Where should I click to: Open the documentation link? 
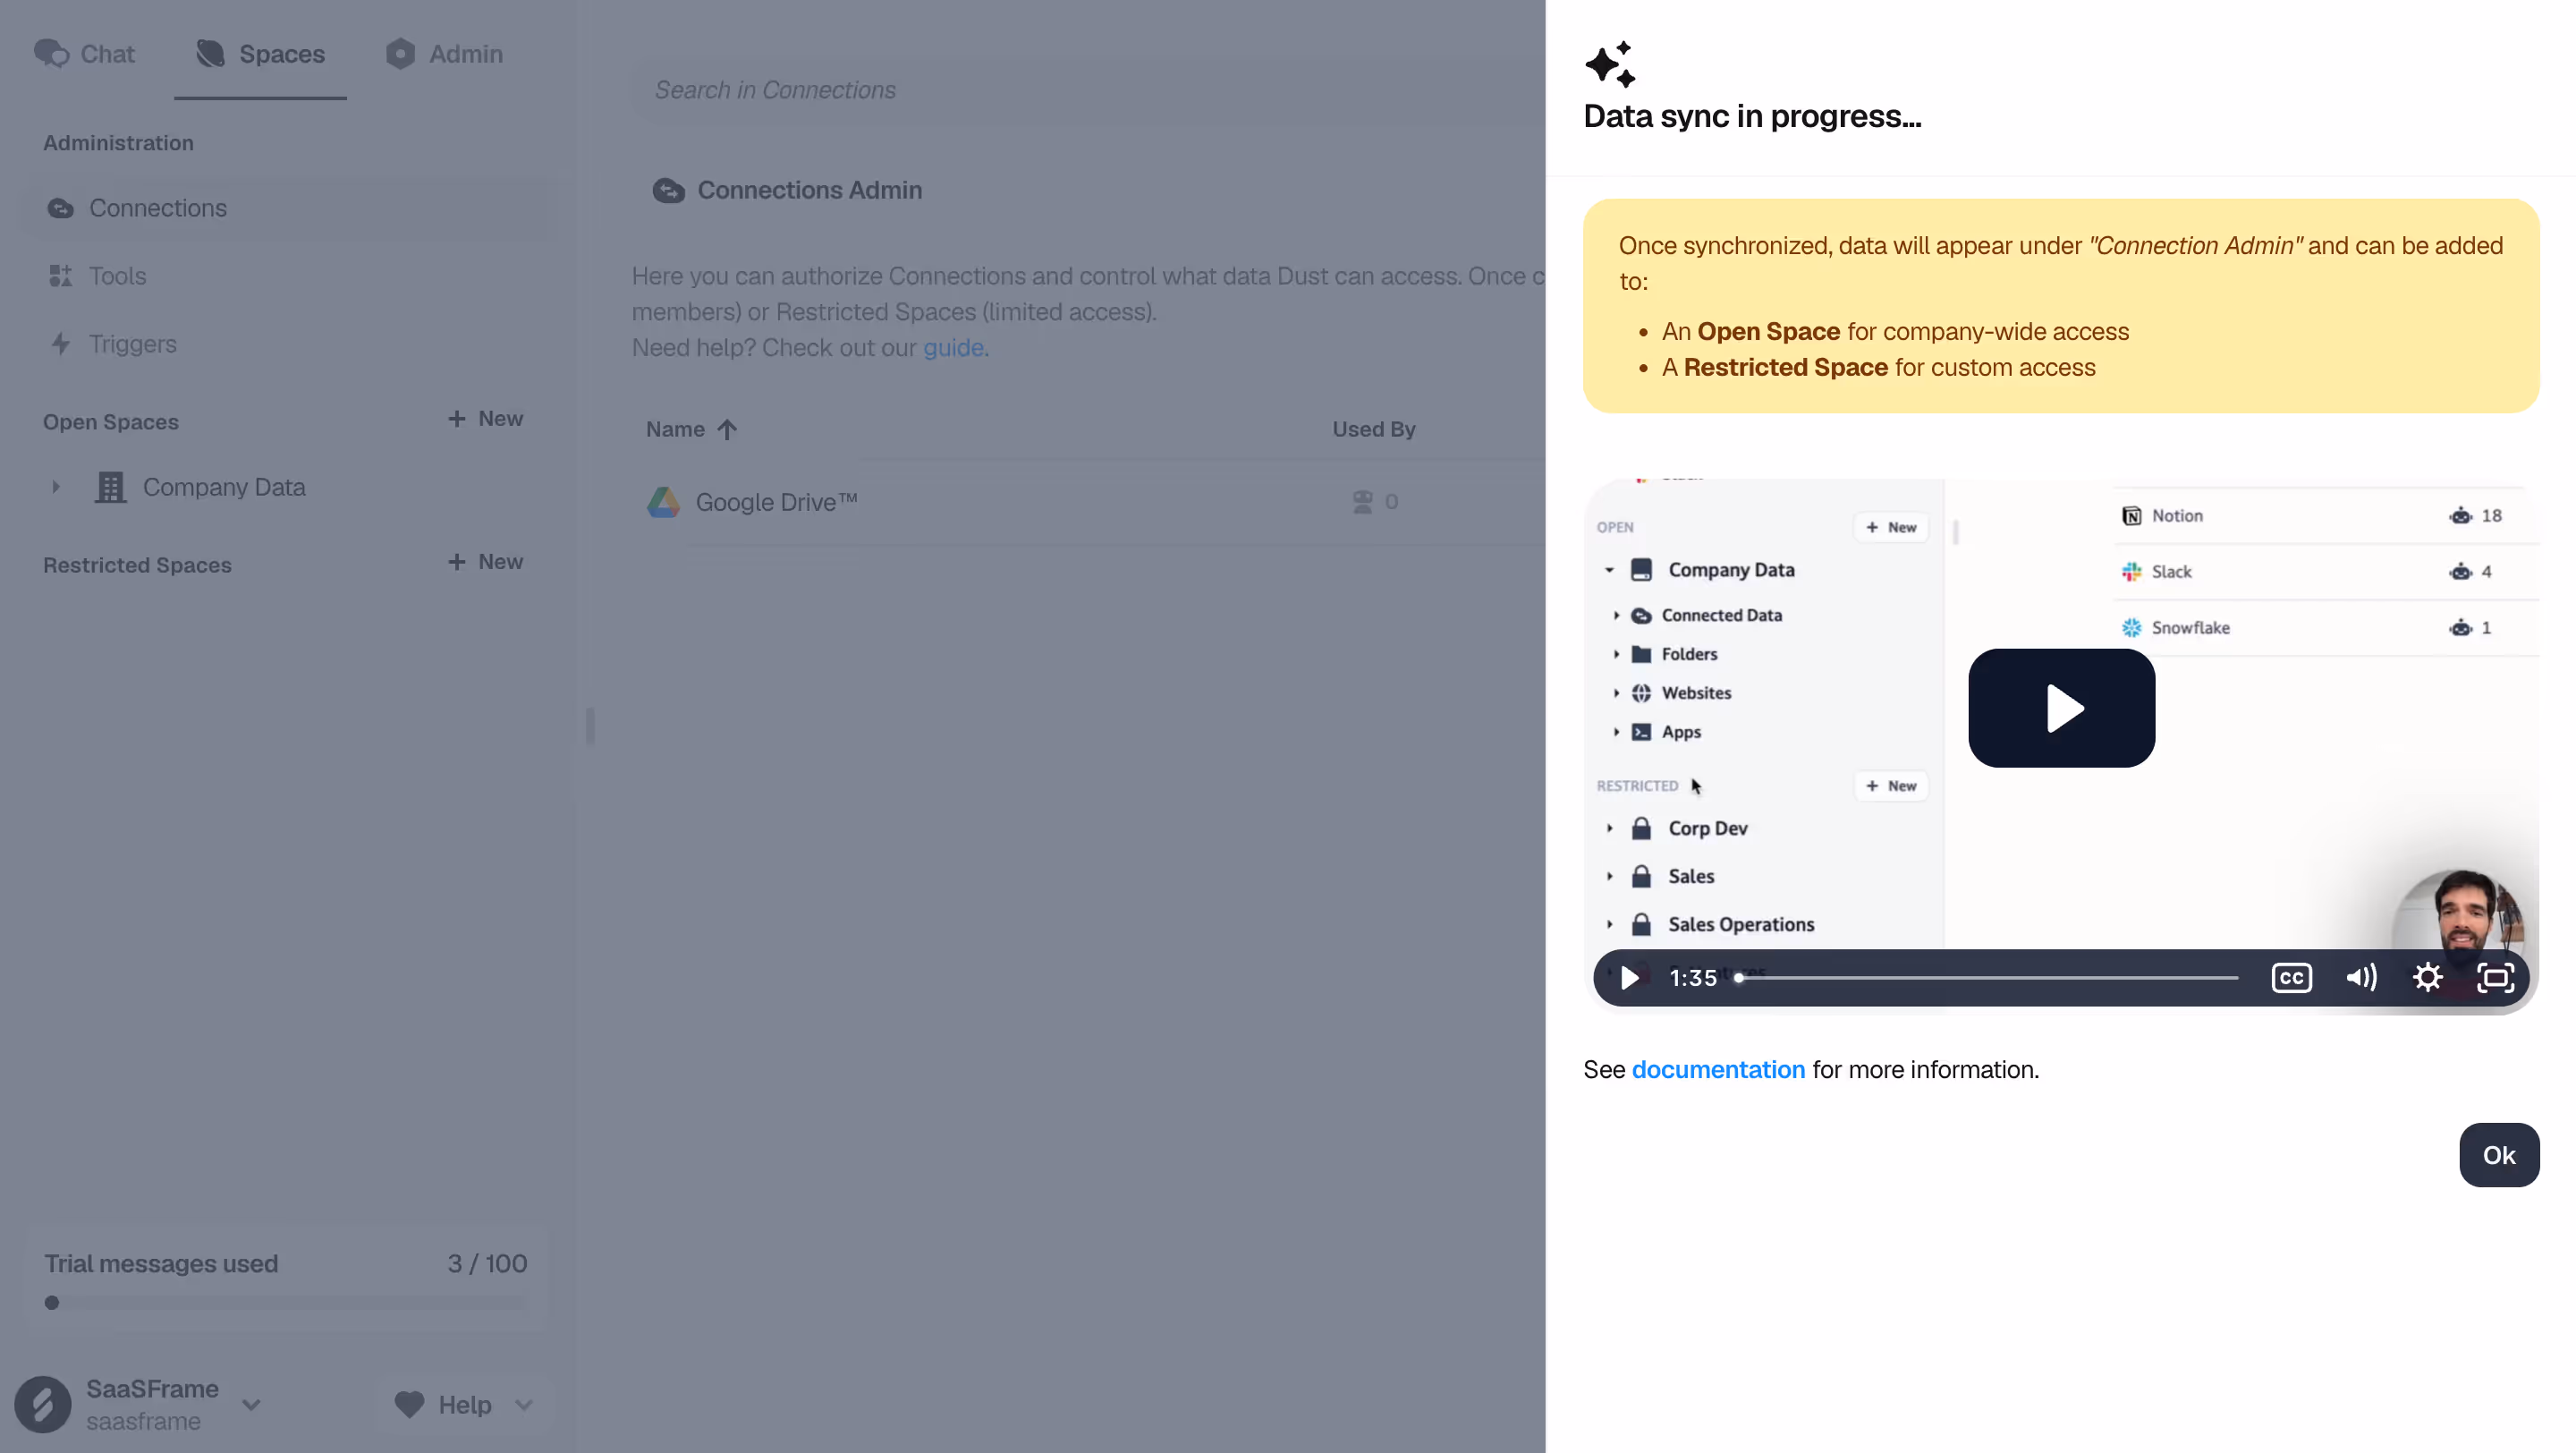tap(1718, 1069)
